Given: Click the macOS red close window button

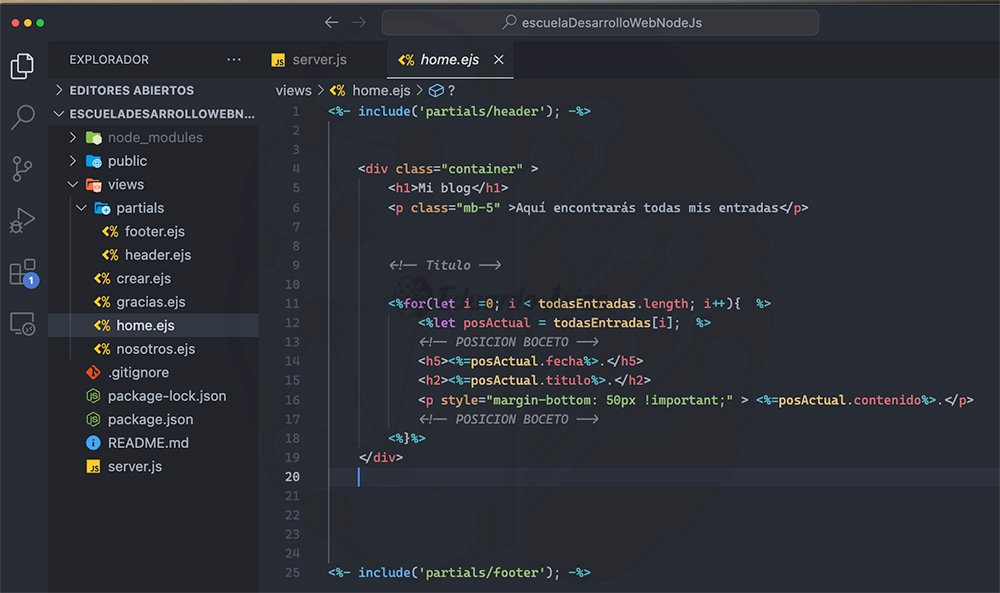Looking at the screenshot, I should (15, 22).
